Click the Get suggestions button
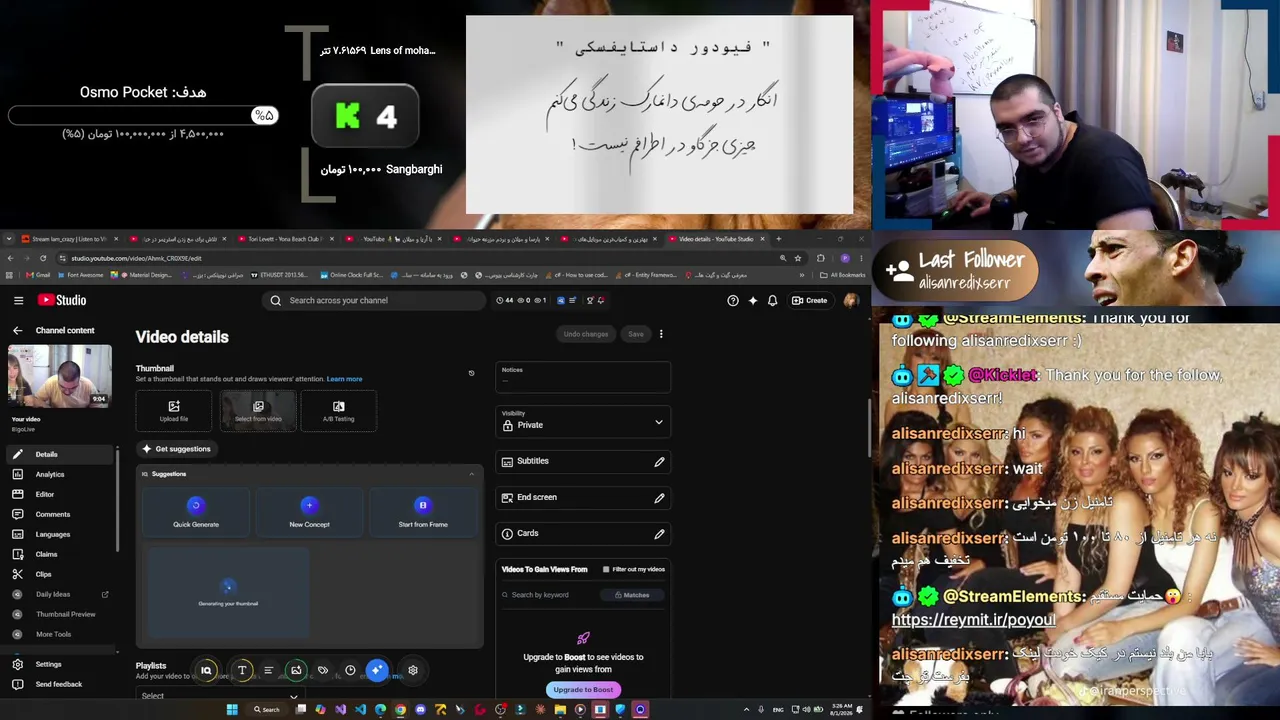 click(176, 449)
